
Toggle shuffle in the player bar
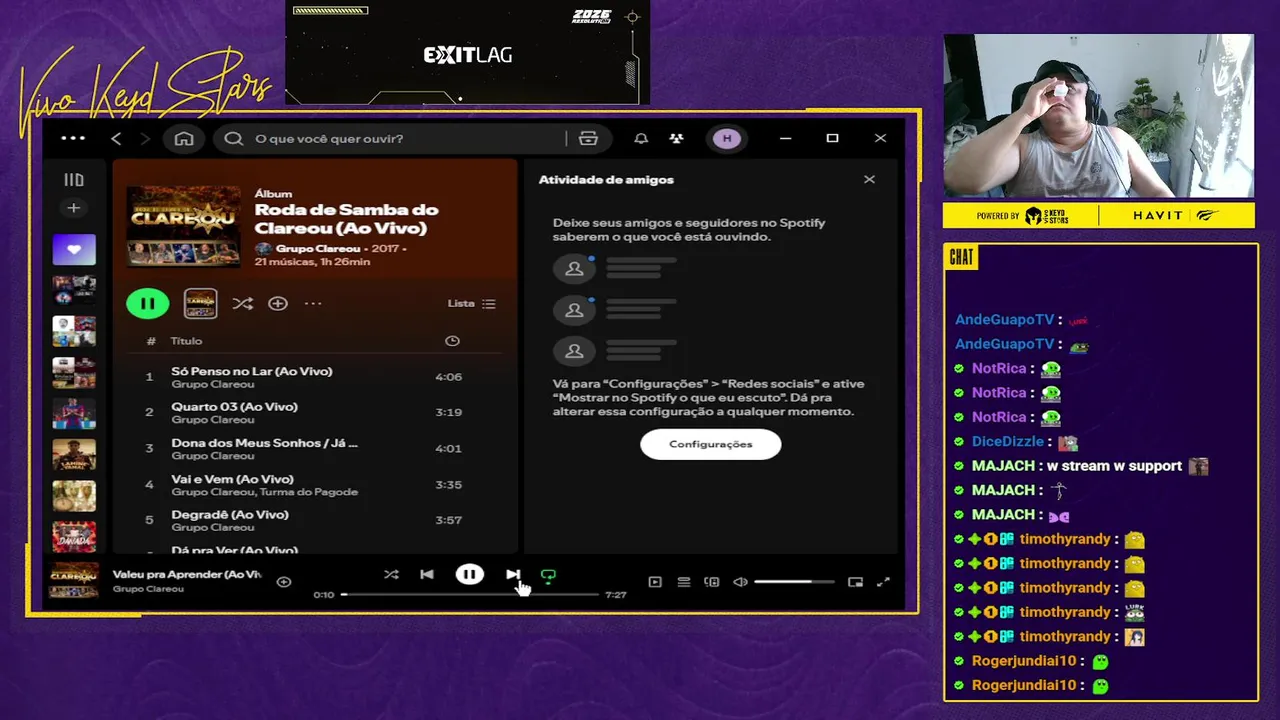click(391, 574)
